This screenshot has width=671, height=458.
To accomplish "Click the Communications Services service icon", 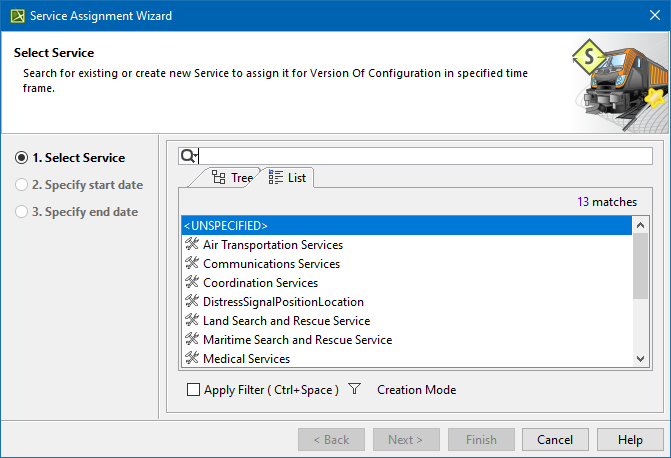I will (x=193, y=264).
